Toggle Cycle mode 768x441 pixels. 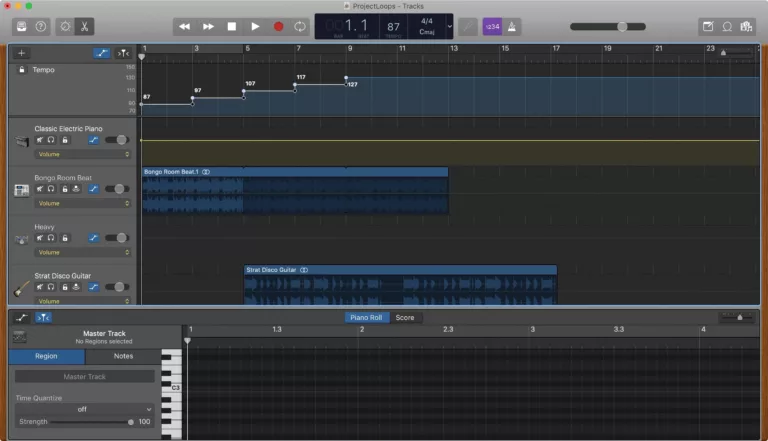300,26
